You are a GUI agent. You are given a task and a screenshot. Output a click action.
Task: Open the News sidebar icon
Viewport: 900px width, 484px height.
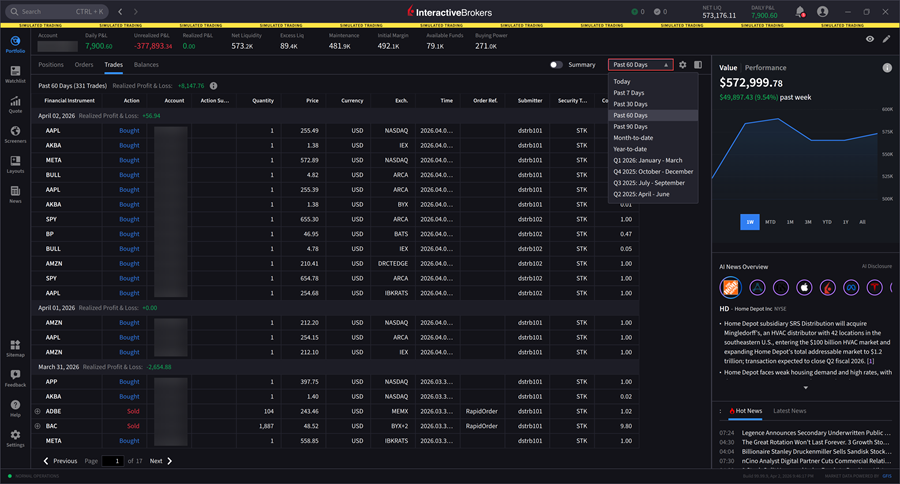click(15, 195)
